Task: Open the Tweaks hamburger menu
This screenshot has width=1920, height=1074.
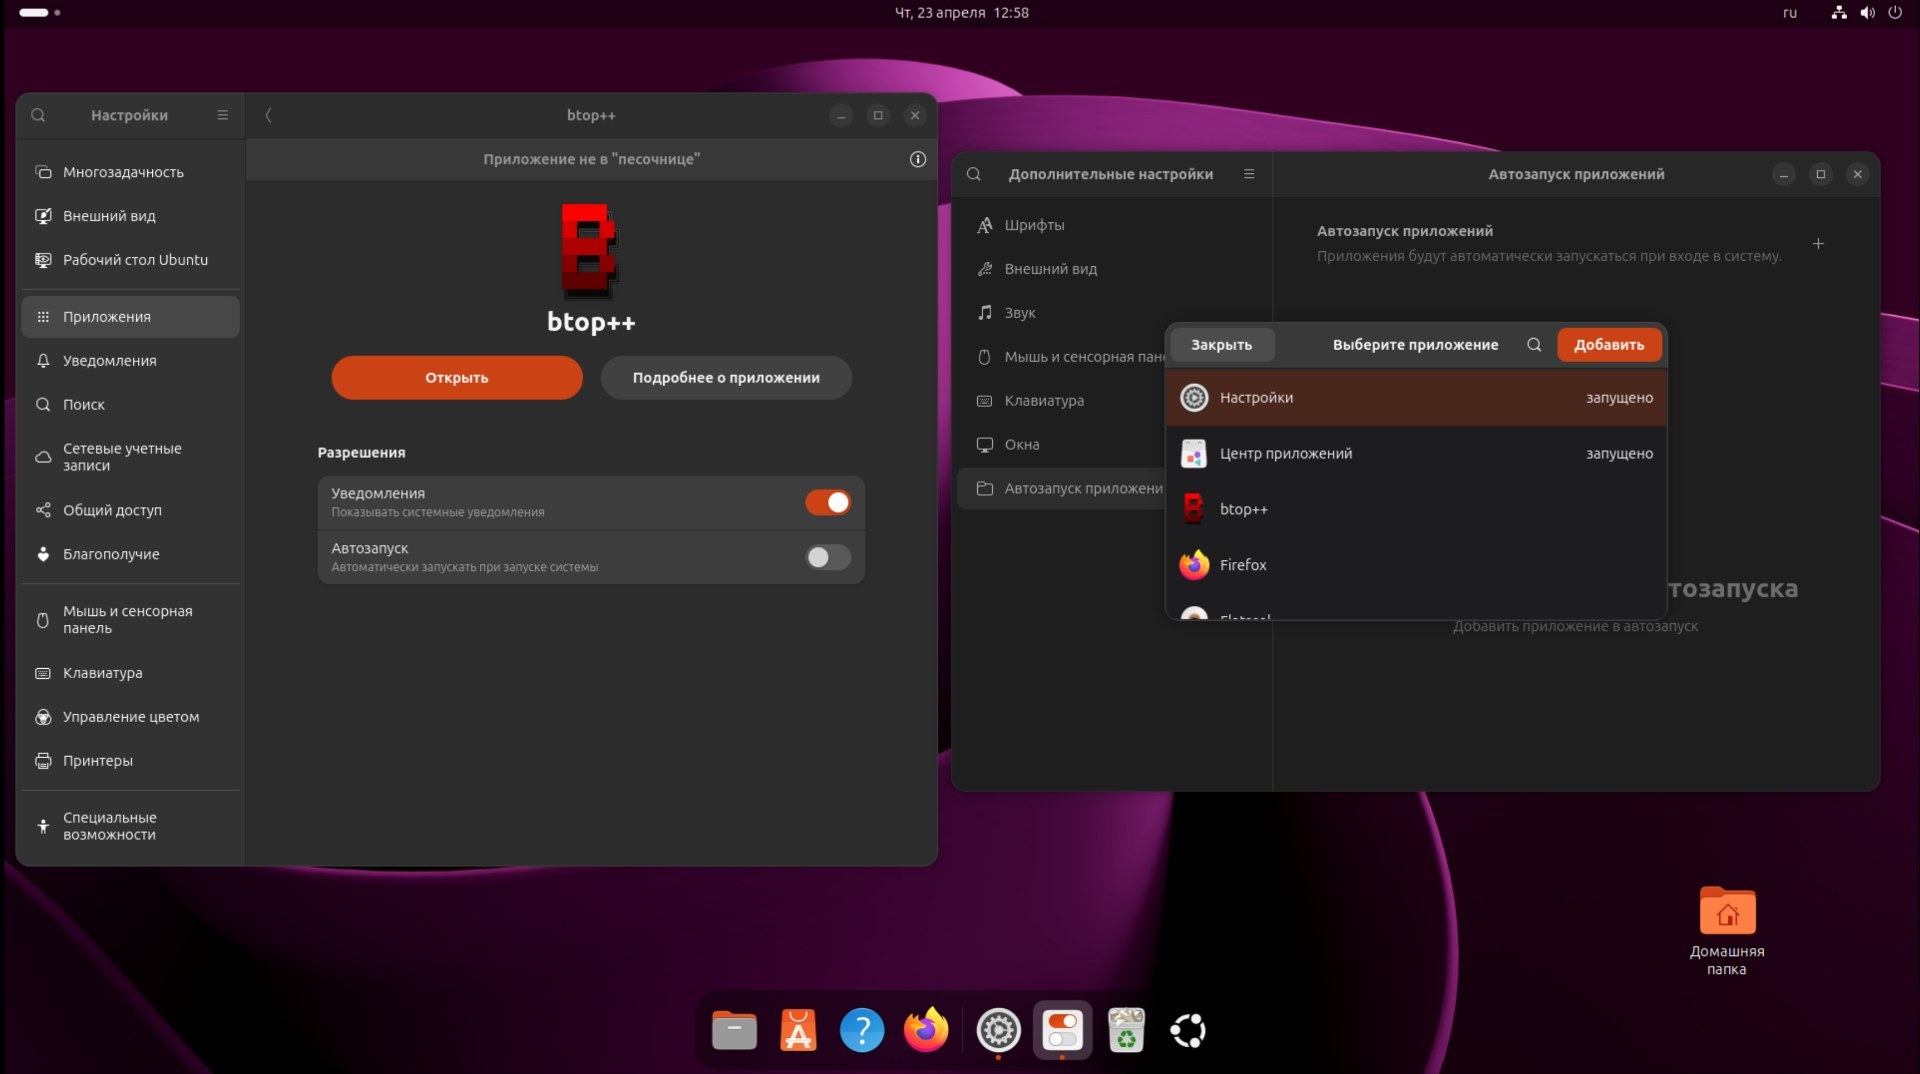Action: tap(1248, 174)
